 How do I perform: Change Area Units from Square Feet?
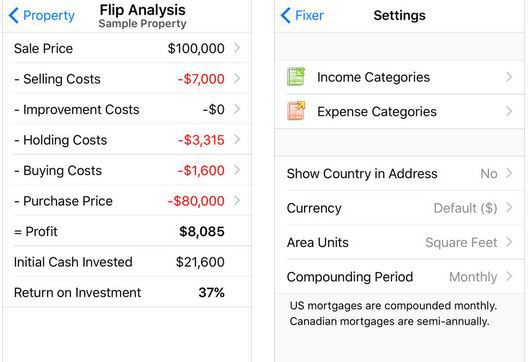[x=399, y=242]
